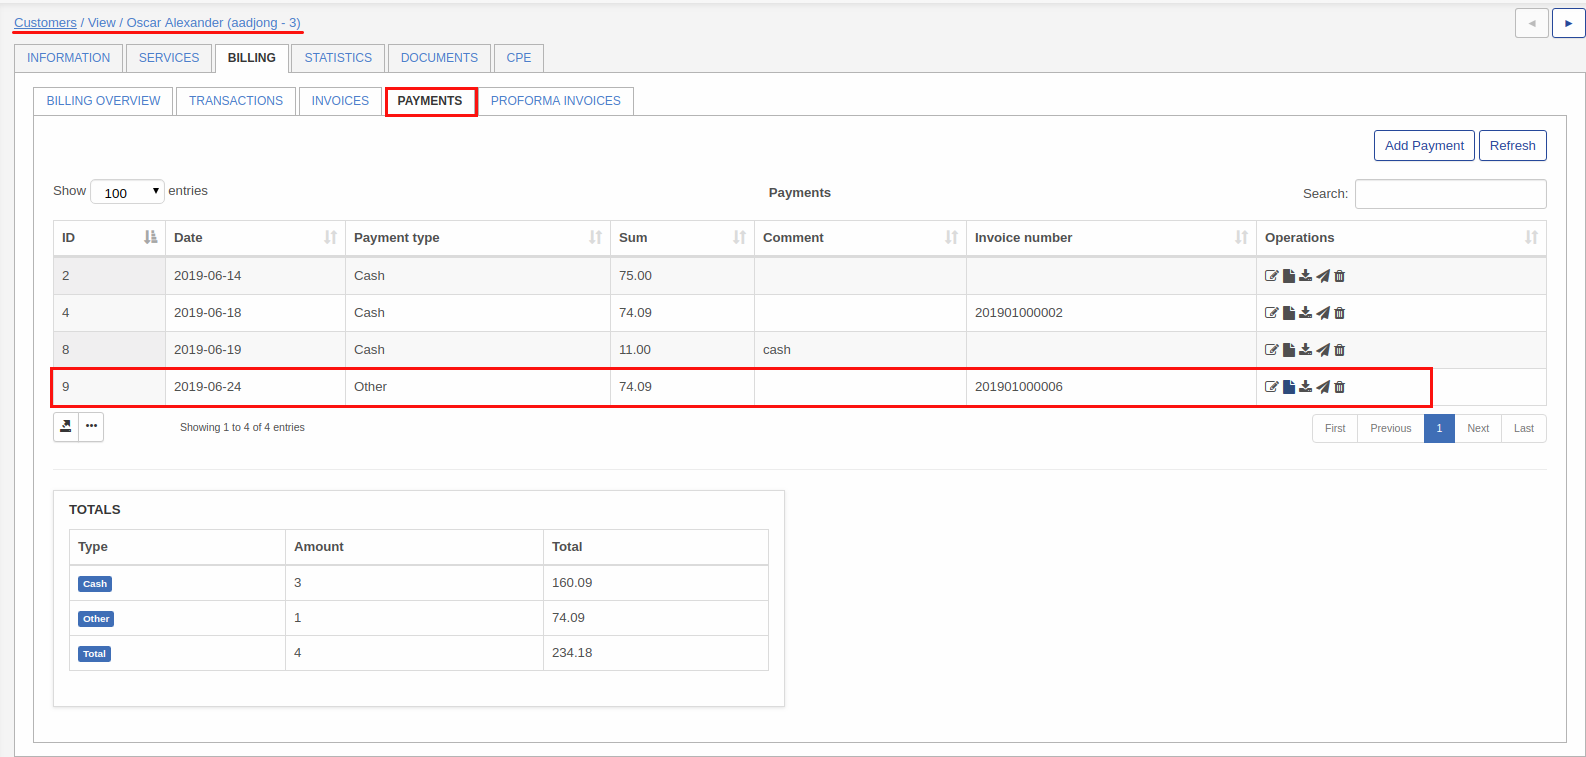Follow the Customers breadcrumb link
Viewport: 1586px width, 757px height.
[x=45, y=22]
